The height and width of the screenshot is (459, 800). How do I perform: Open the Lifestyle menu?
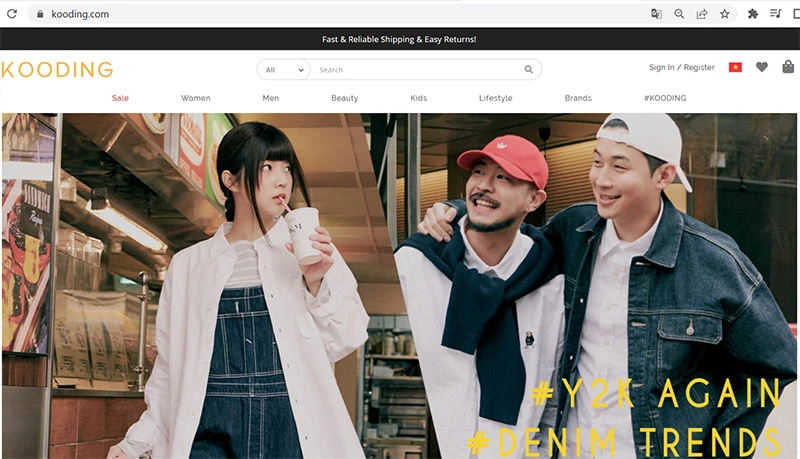tap(495, 98)
